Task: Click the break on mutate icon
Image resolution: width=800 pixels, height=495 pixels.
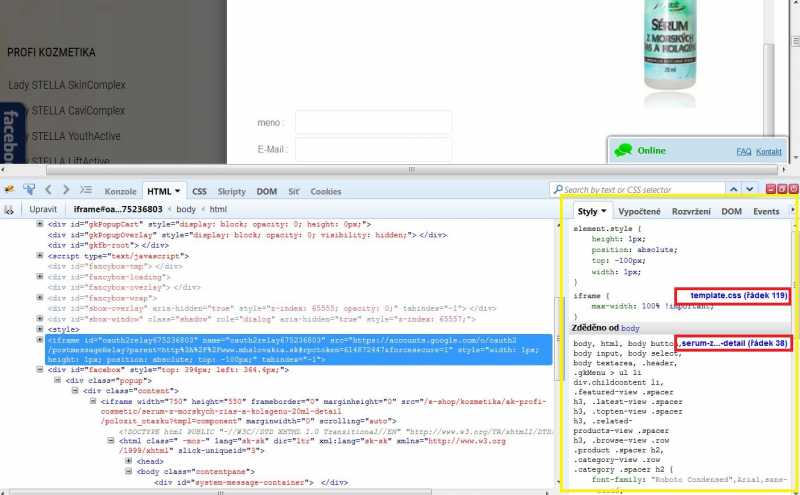Action: [9, 209]
